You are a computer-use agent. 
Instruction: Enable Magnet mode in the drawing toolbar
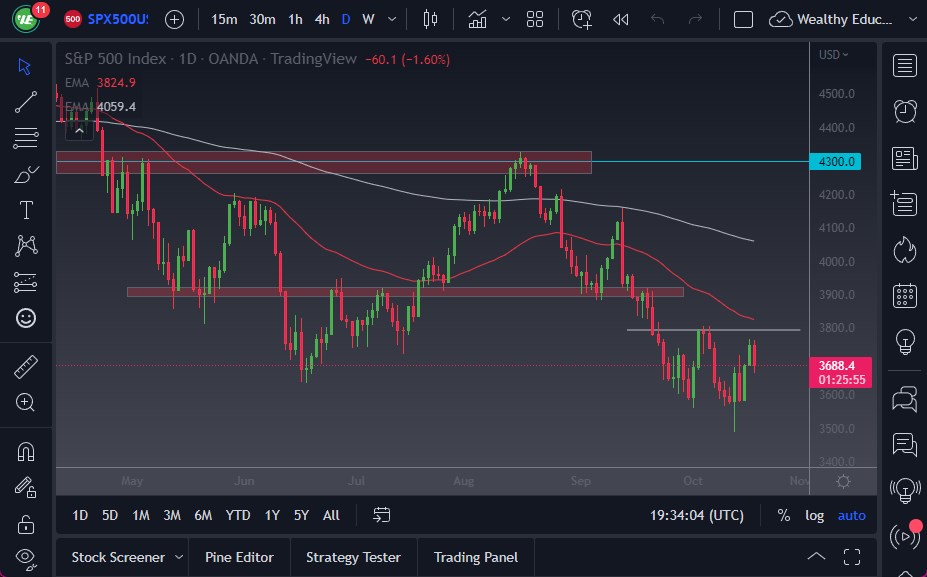coord(25,451)
